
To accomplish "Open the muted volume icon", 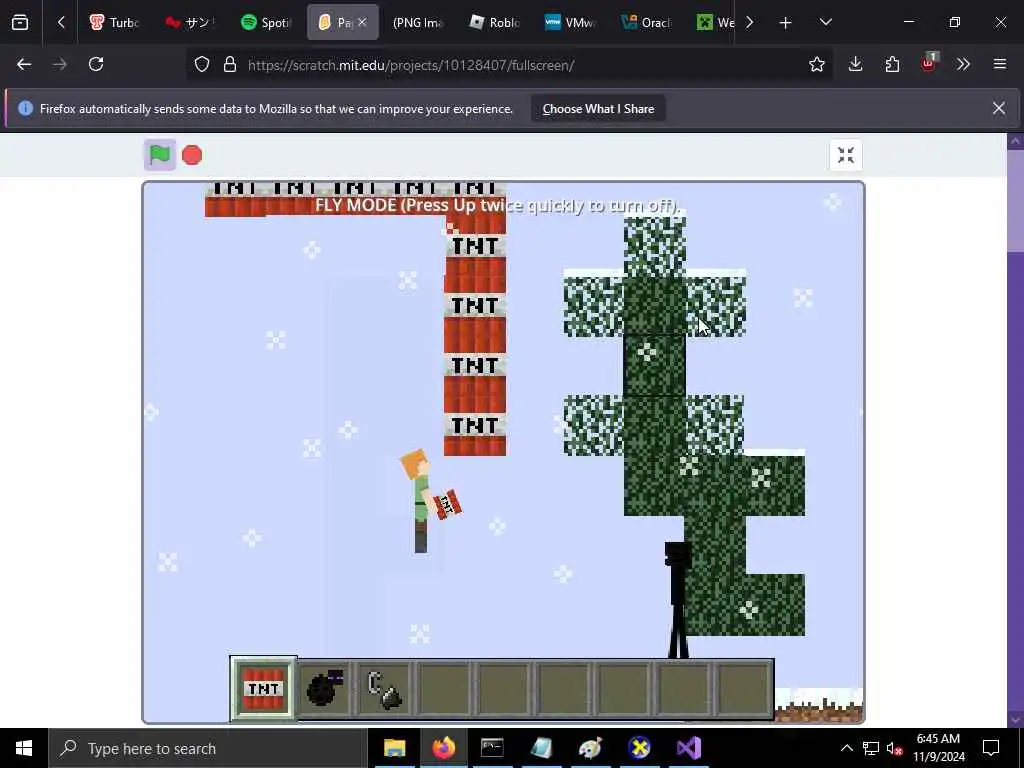I will click(x=895, y=748).
